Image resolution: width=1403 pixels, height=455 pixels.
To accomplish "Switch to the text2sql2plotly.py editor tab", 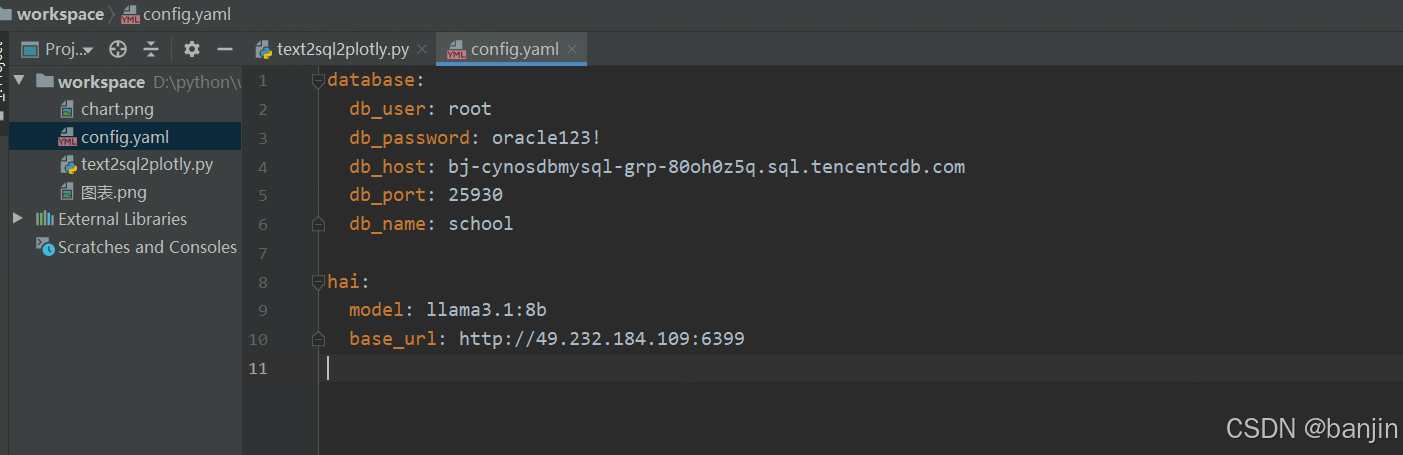I will coord(342,49).
